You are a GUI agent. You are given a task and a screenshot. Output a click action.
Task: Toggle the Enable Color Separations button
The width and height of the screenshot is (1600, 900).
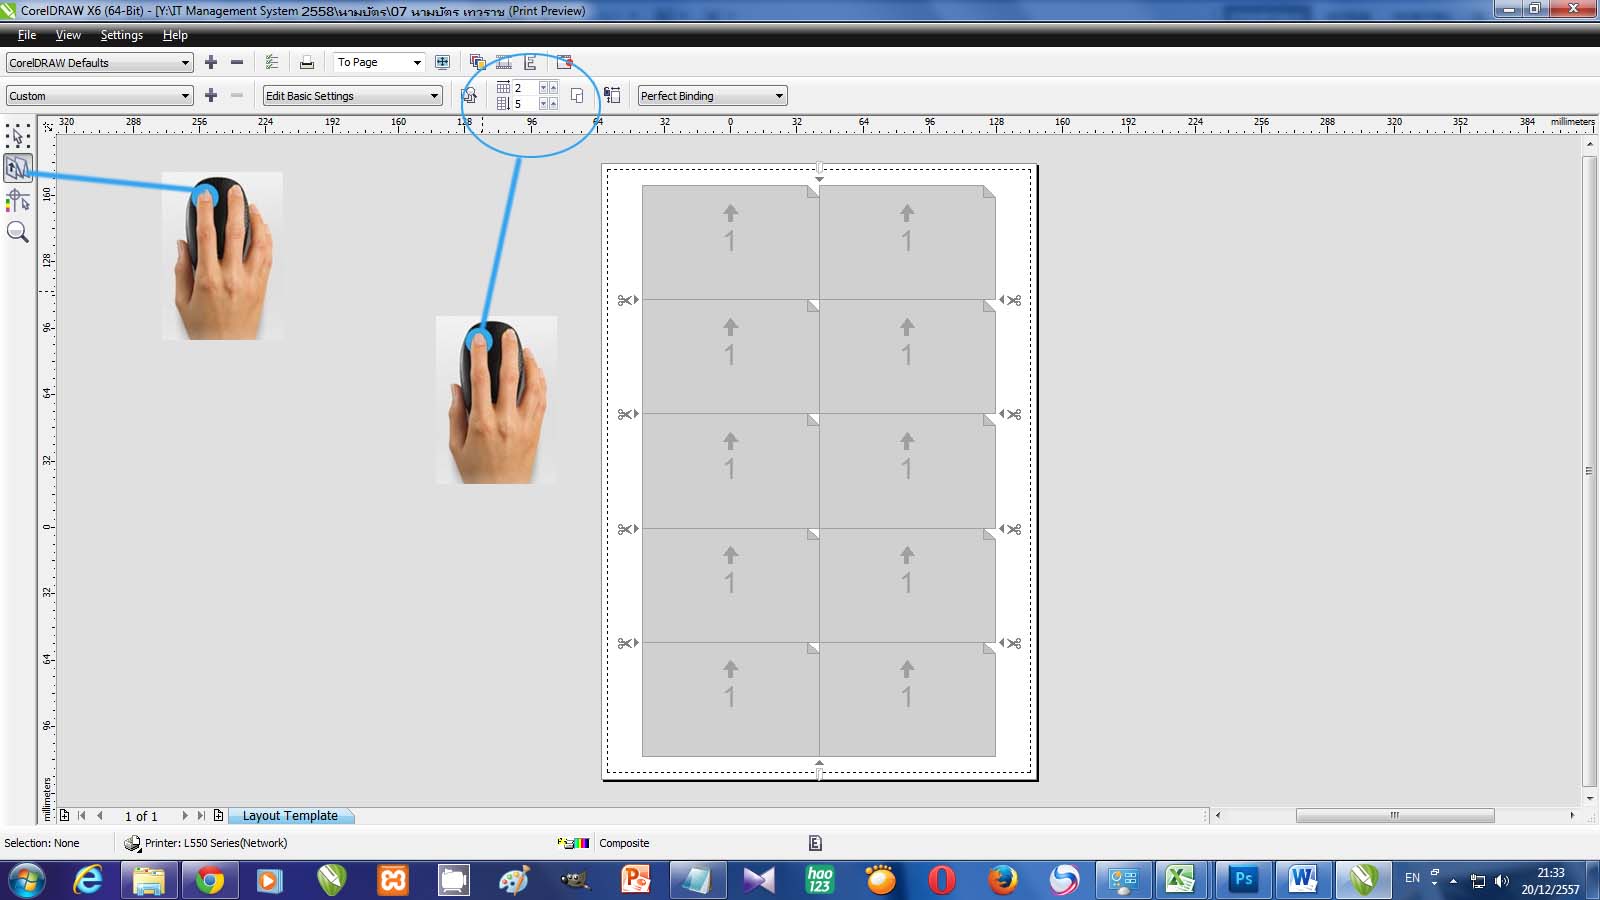(x=478, y=62)
